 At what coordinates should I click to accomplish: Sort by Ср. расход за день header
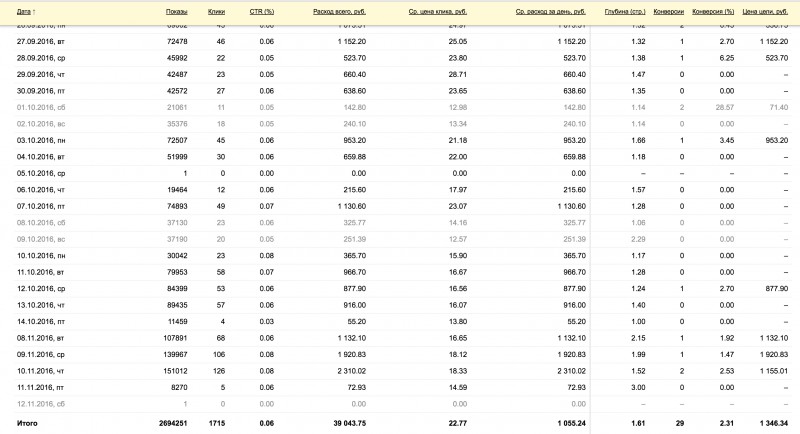[550, 9]
